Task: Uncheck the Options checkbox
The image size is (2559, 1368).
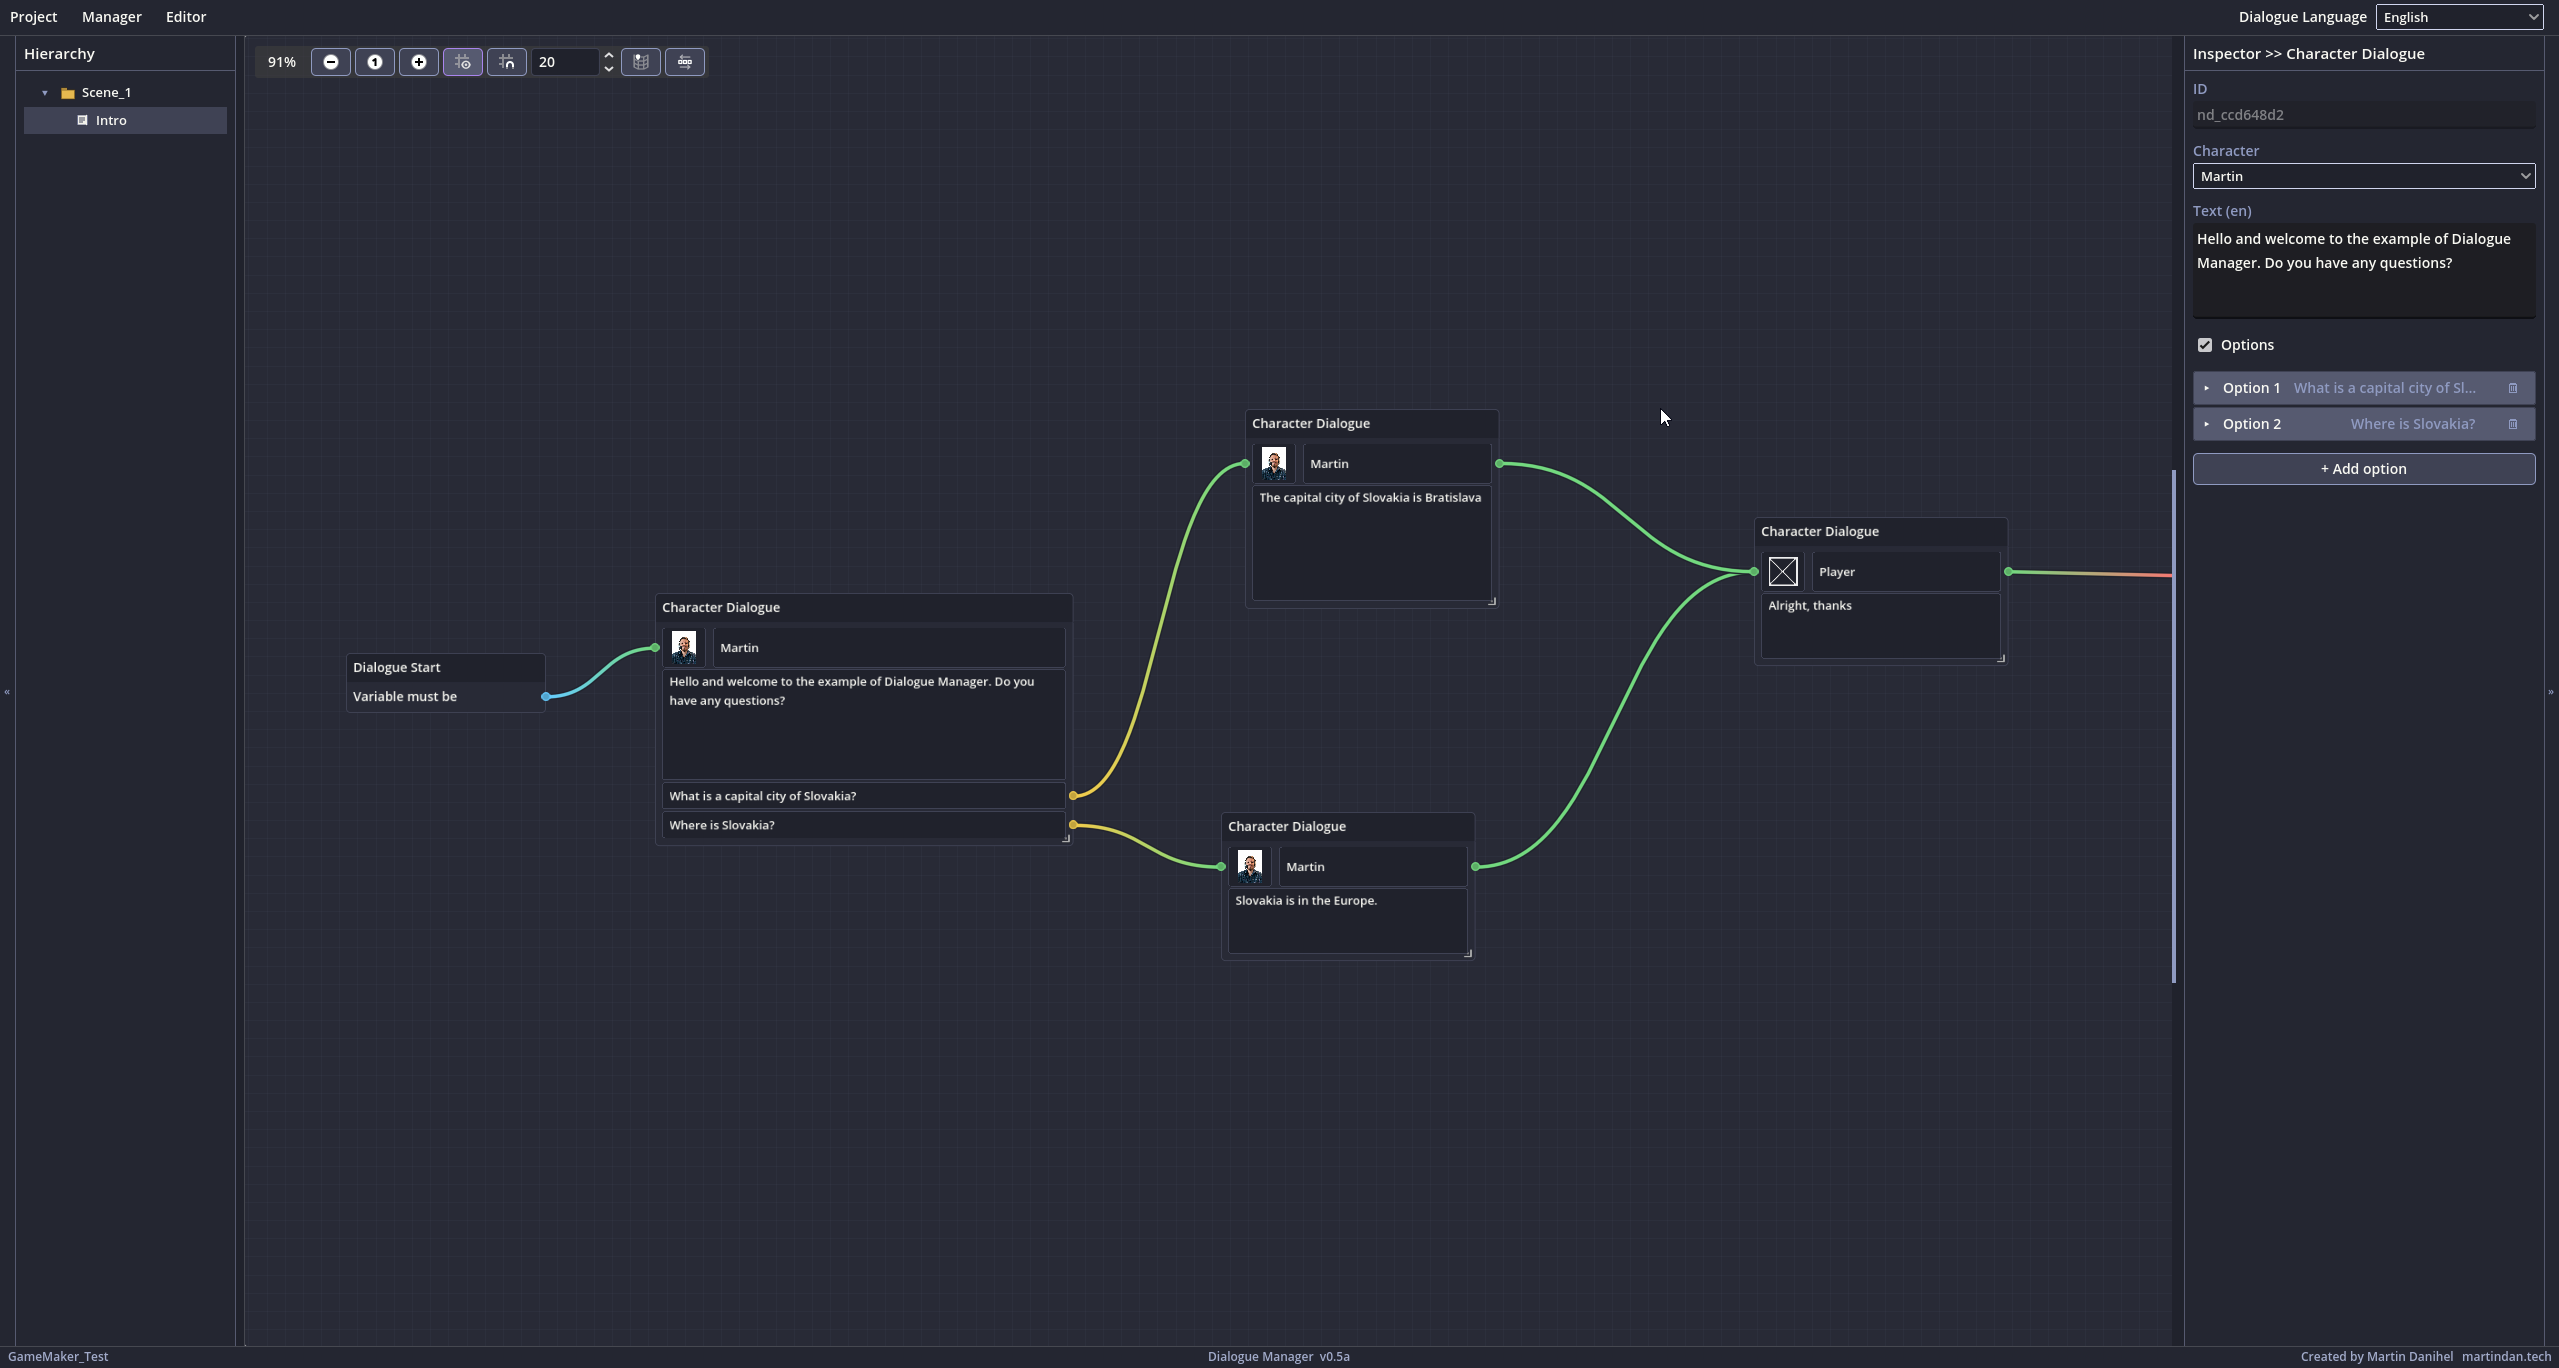Action: (2205, 345)
